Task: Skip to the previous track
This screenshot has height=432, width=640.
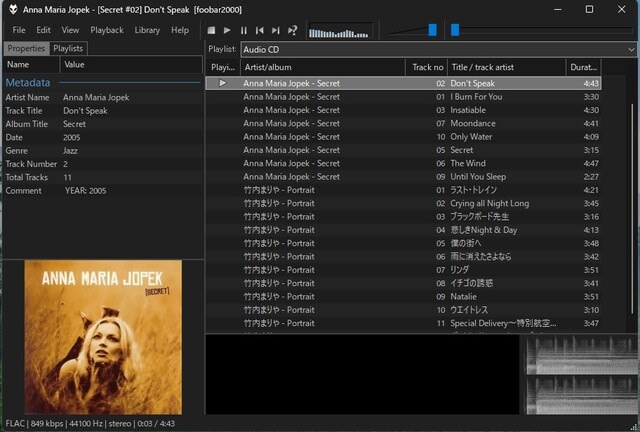Action: (x=260, y=30)
